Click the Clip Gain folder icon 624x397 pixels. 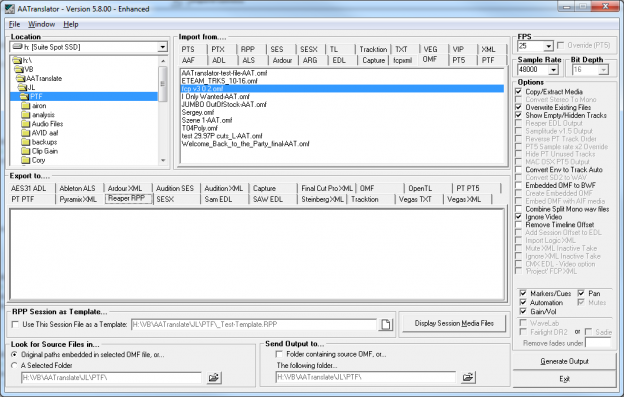tap(25, 151)
